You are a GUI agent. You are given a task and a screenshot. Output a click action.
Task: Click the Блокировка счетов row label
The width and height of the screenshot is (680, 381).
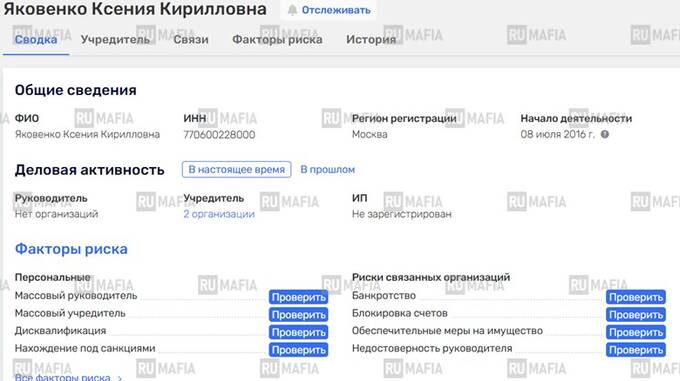399,313
